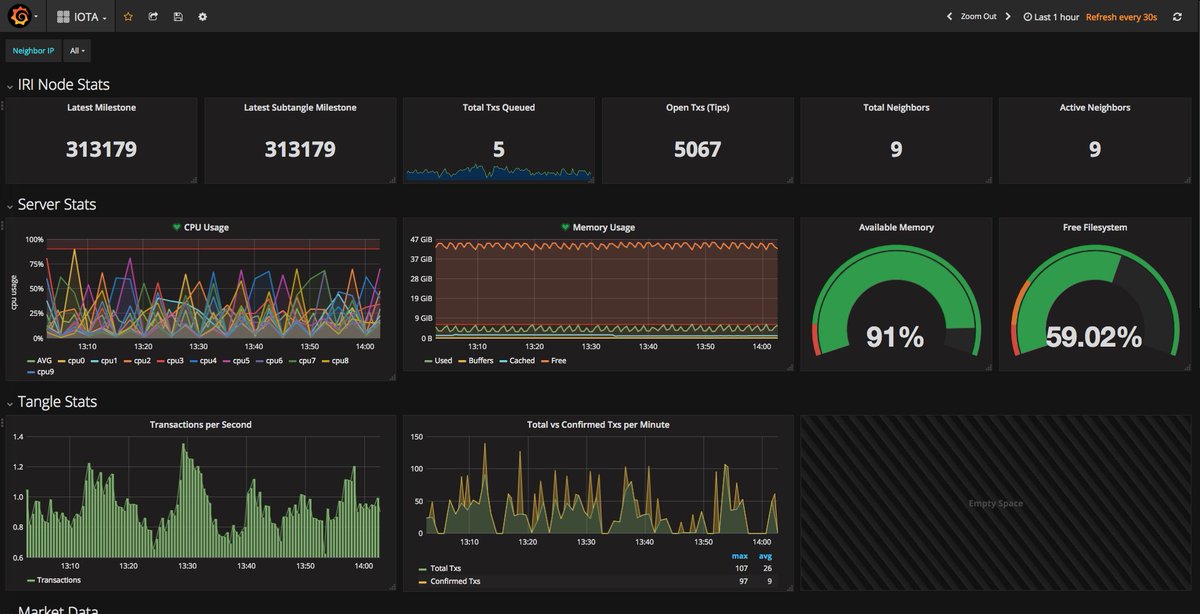This screenshot has width=1200, height=614.
Task: Sort legend by max column header
Action: (x=740, y=556)
